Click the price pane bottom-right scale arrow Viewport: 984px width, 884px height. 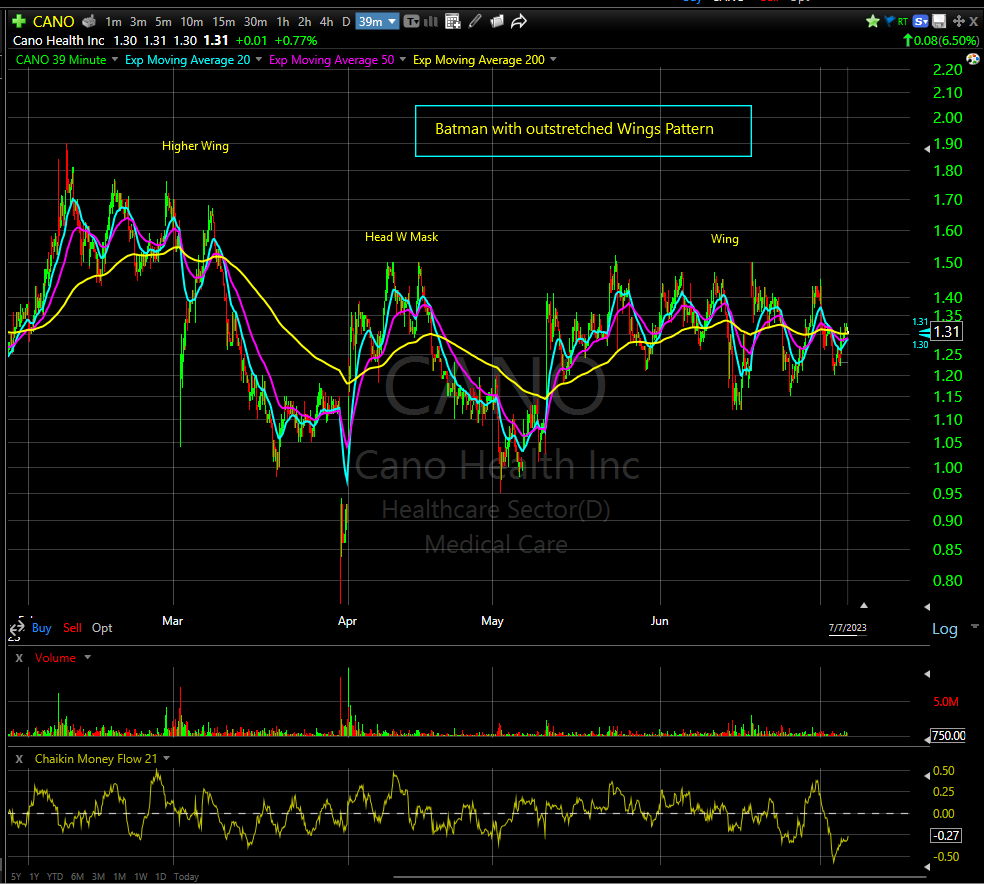[x=928, y=607]
